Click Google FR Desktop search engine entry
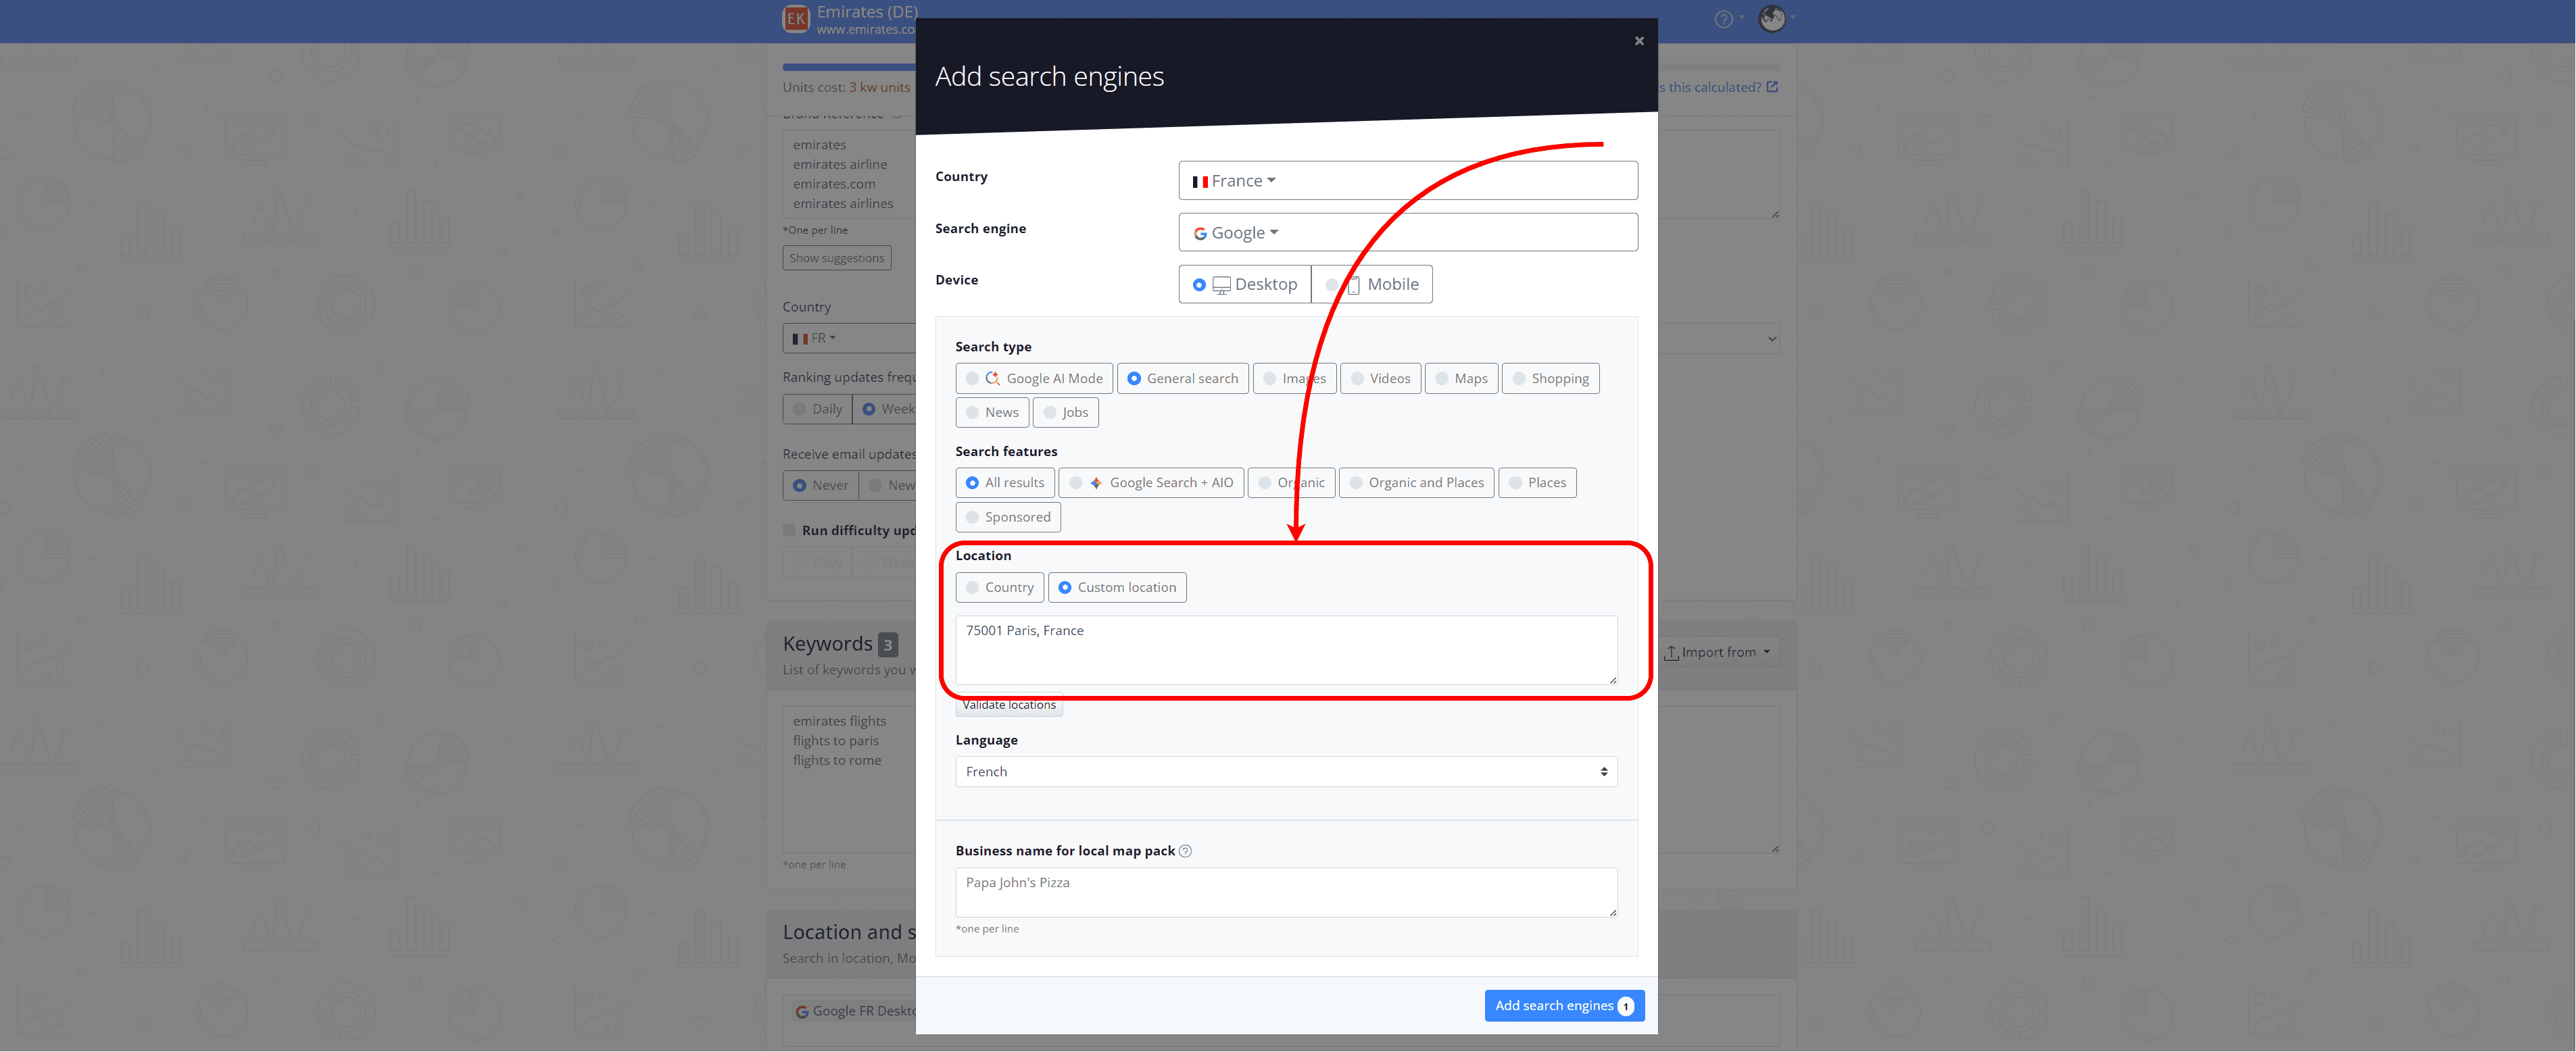 click(x=855, y=1012)
